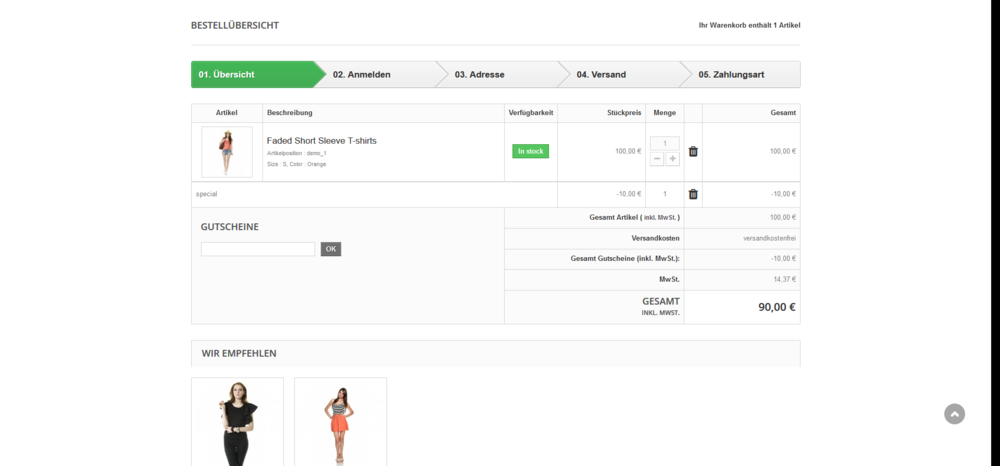Image resolution: width=1000 pixels, height=466 pixels.
Task: Click the Artikel column header
Action: point(226,113)
